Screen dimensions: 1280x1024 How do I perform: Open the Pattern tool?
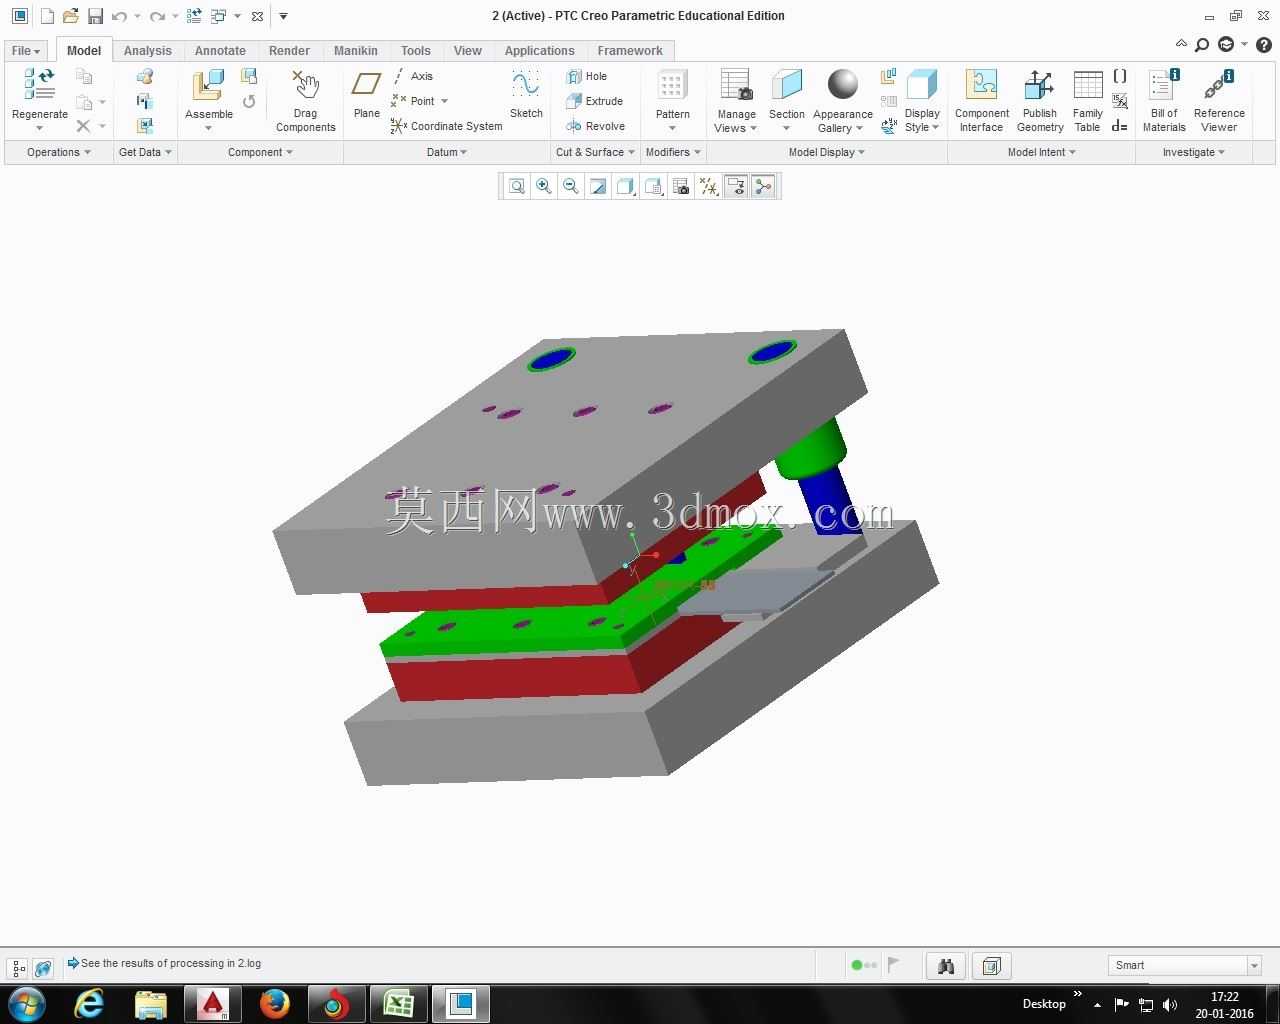[672, 100]
